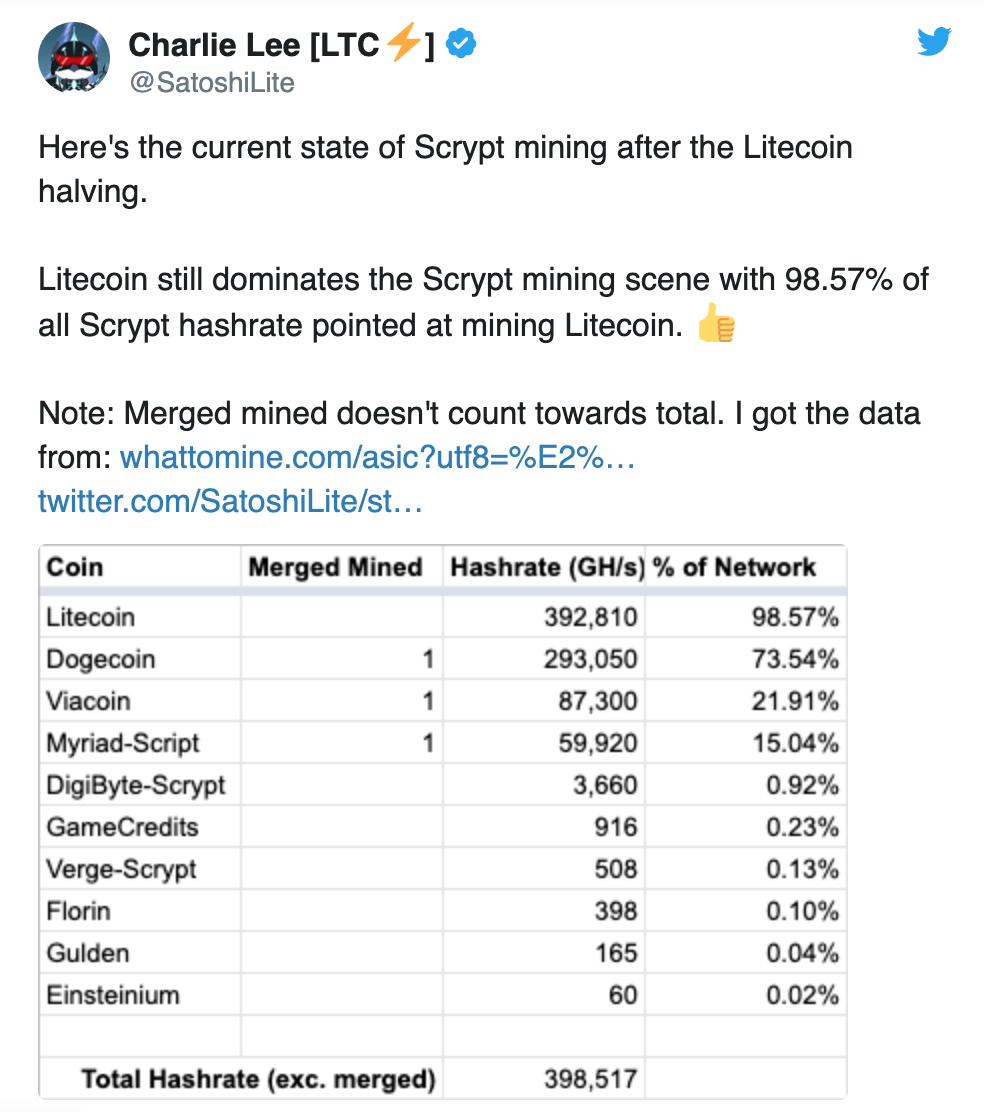Select the Litecoin row name cell
Screen dimensions: 984x1112
point(90,617)
